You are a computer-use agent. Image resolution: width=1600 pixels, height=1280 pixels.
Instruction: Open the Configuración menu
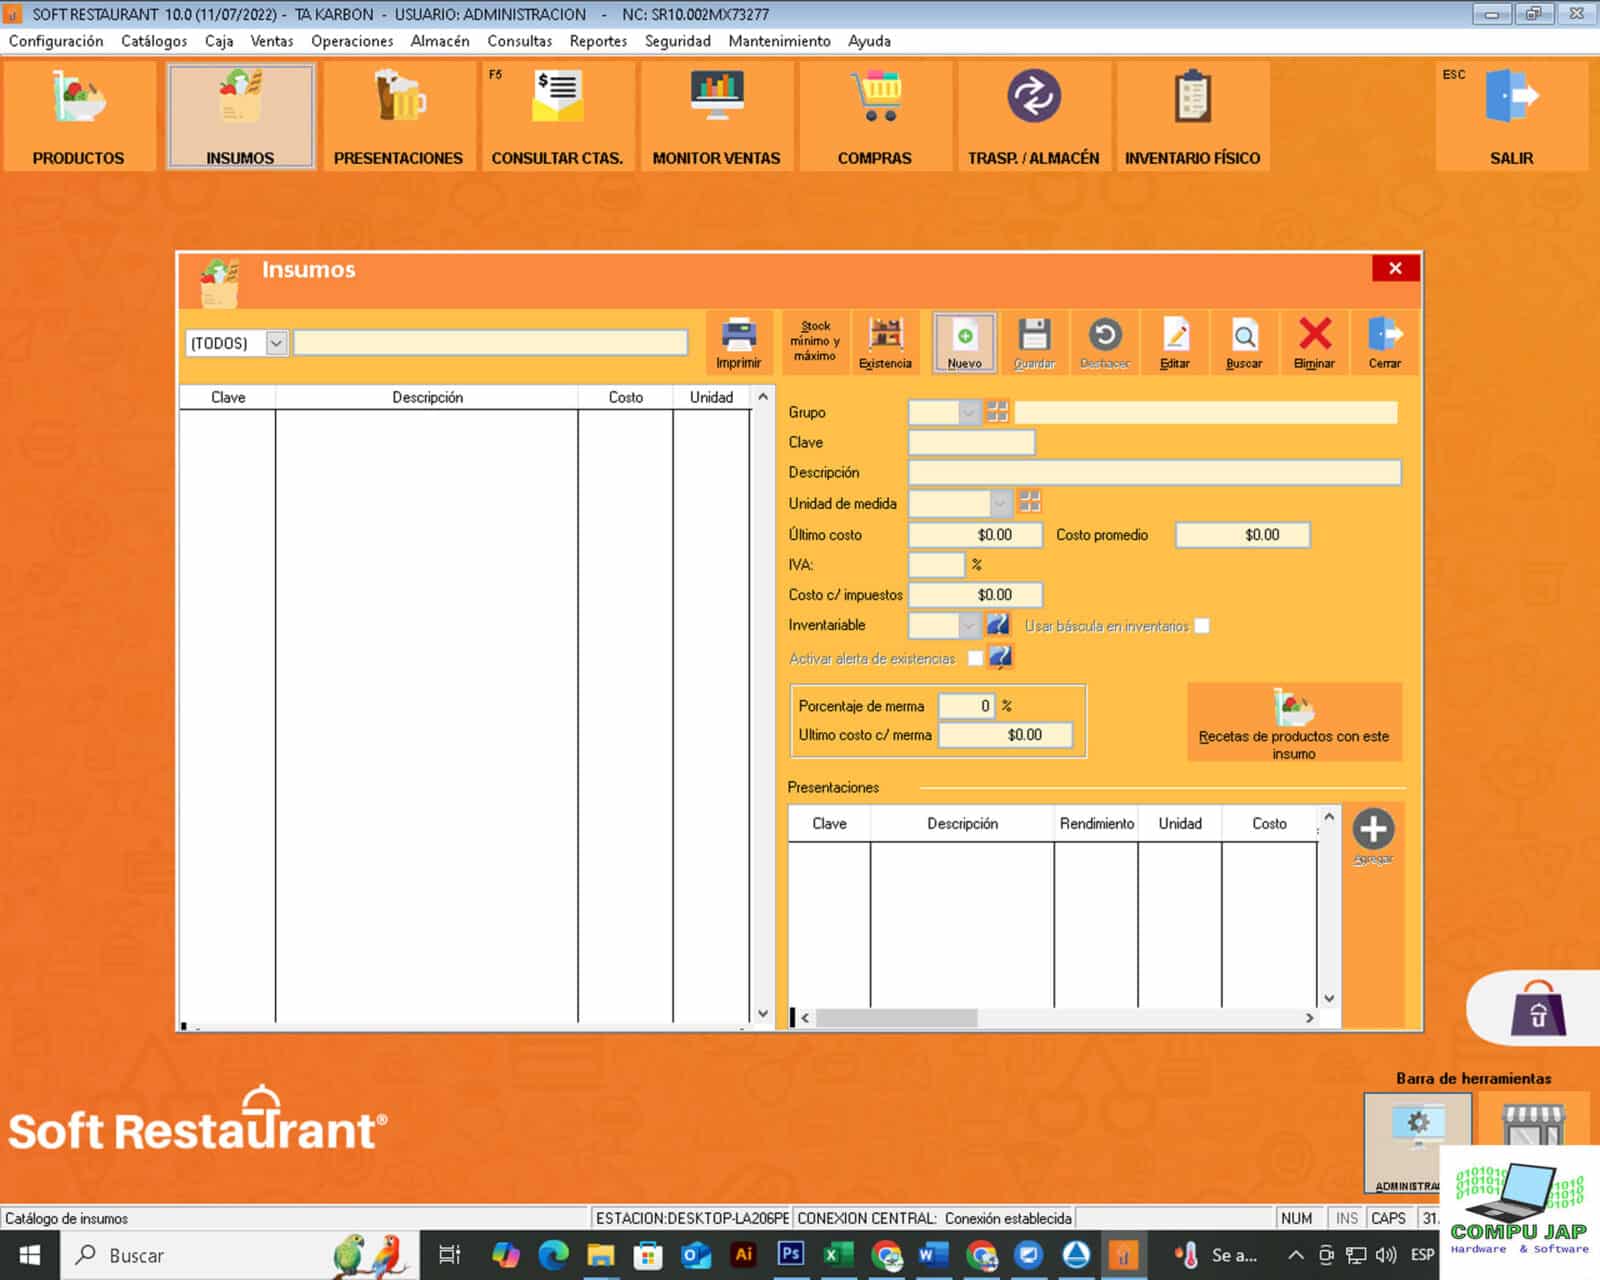pyautogui.click(x=56, y=41)
